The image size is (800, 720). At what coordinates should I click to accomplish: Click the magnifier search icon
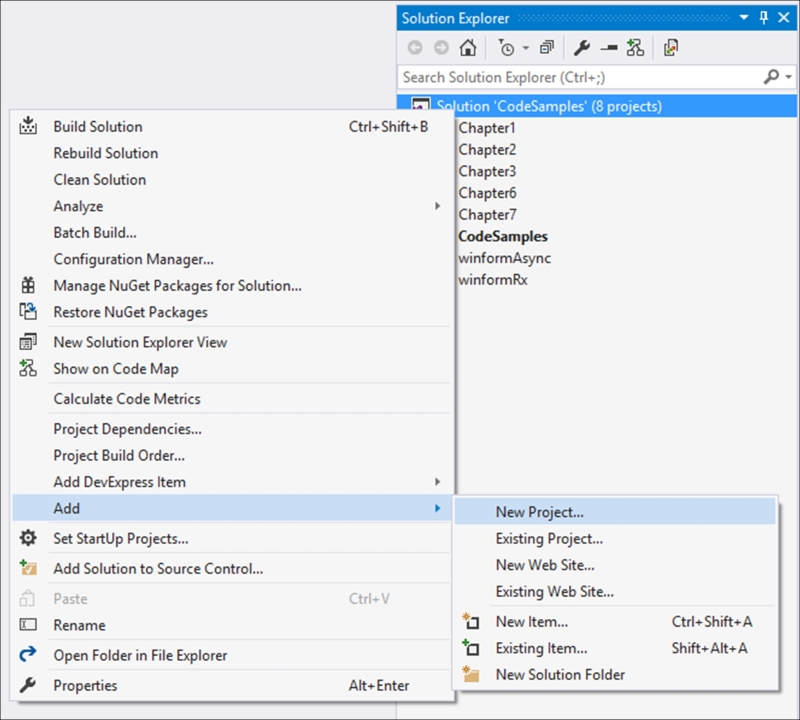click(x=771, y=77)
